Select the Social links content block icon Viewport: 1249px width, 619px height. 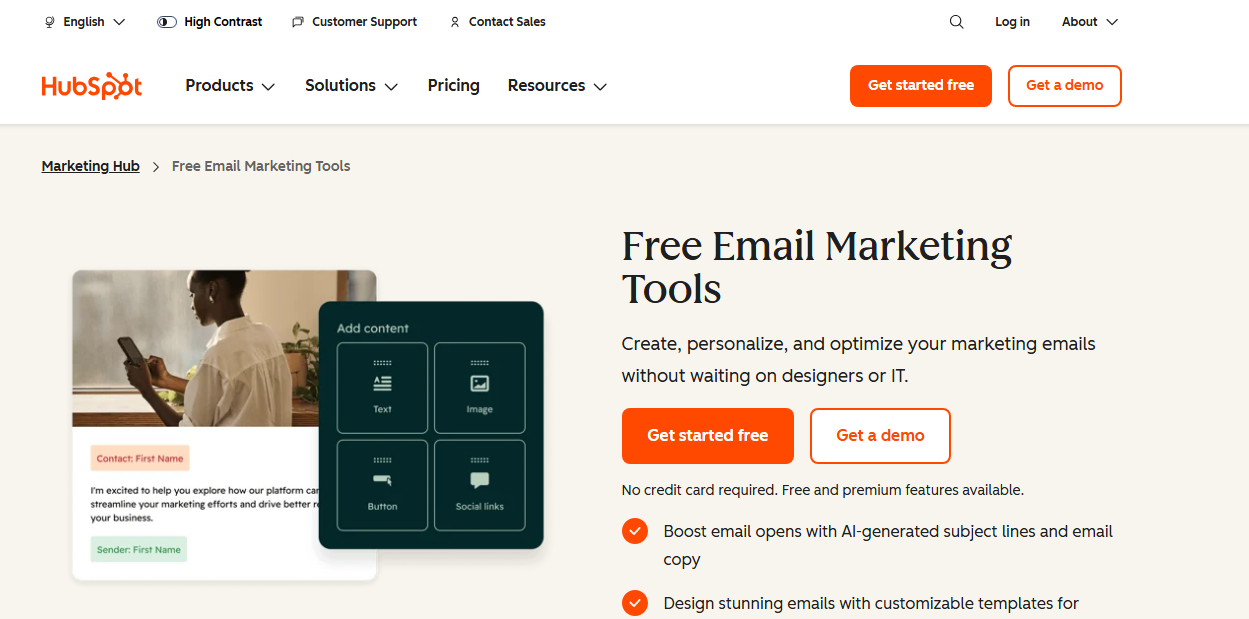pos(480,482)
